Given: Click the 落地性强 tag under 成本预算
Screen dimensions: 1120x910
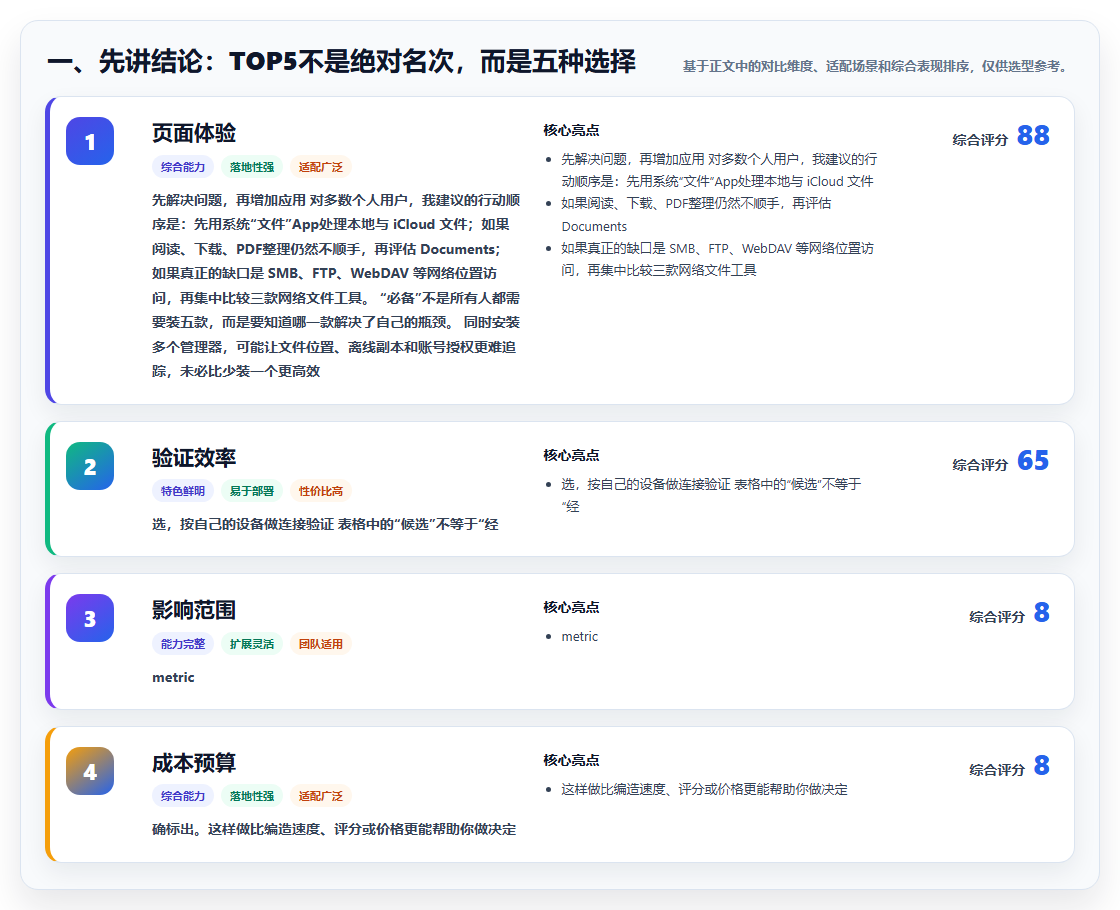Looking at the screenshot, I should pos(251,796).
